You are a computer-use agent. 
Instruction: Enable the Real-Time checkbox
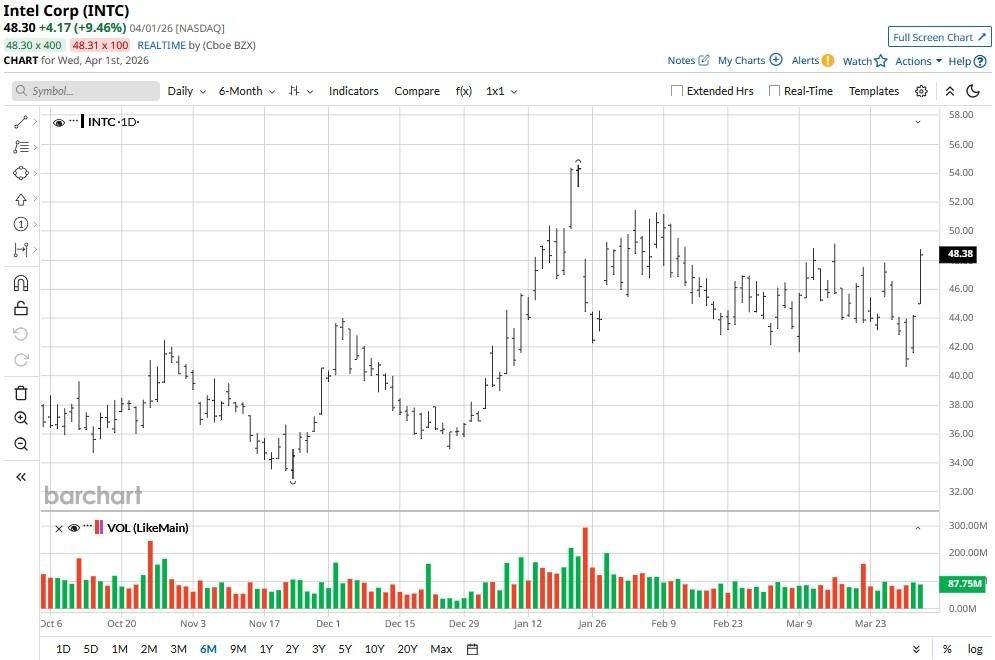coord(774,91)
